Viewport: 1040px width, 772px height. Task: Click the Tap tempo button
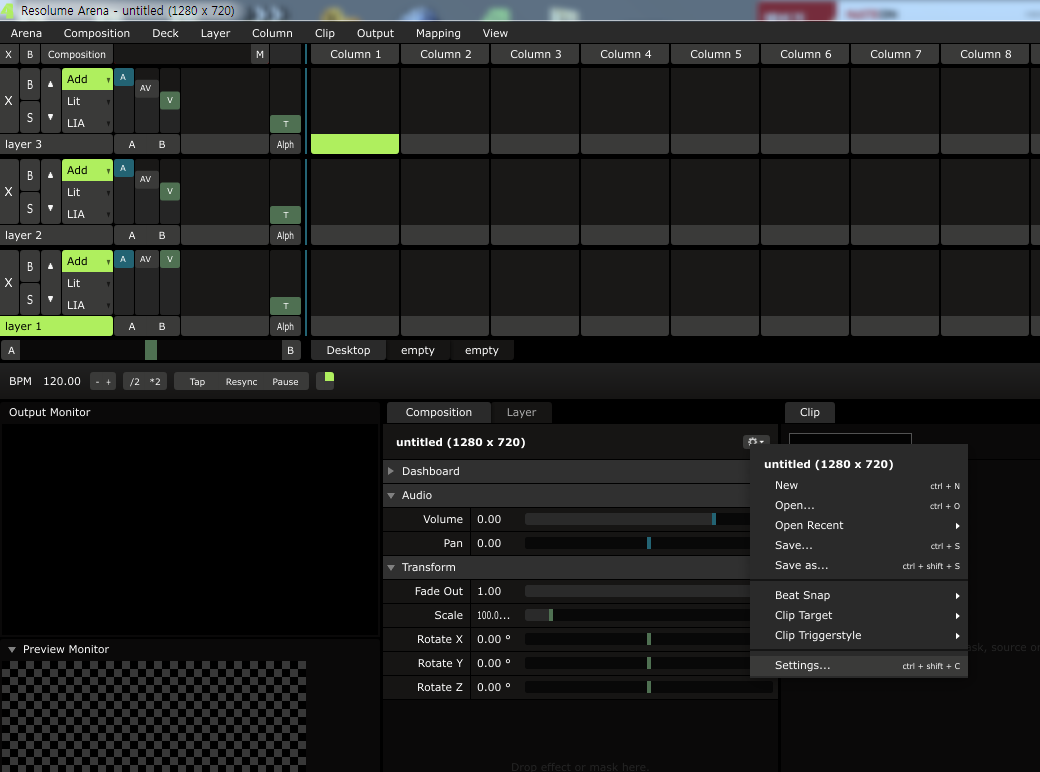[198, 382]
